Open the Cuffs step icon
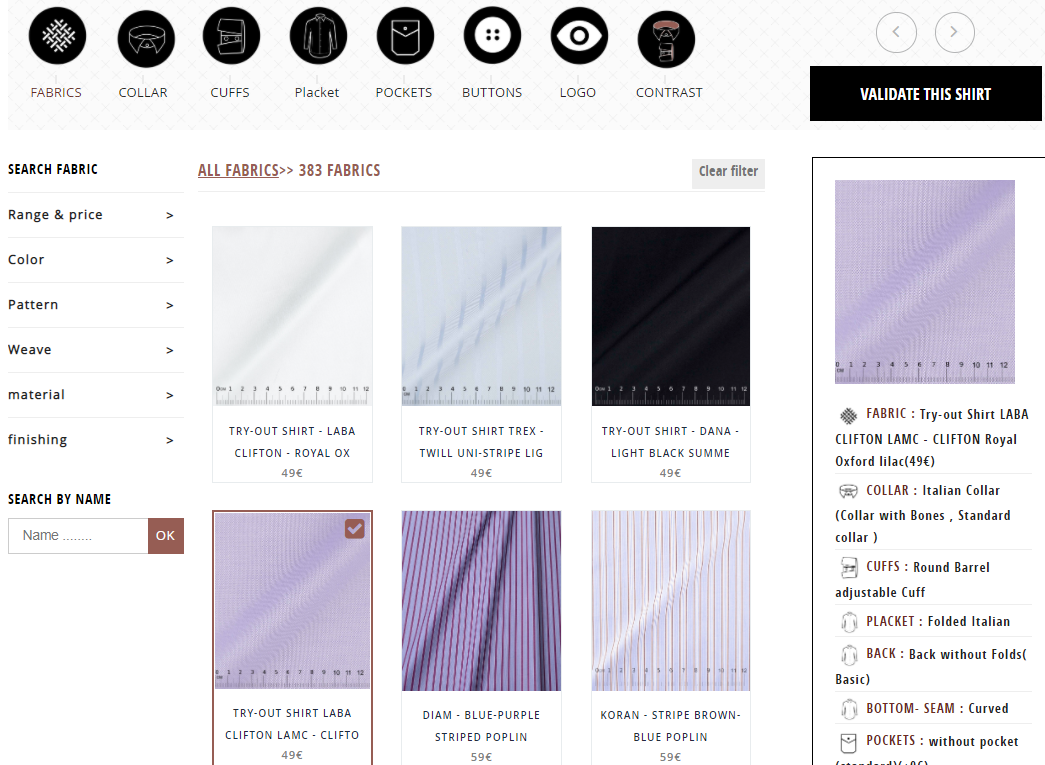Screen dimensions: 1045x765 click(231, 35)
